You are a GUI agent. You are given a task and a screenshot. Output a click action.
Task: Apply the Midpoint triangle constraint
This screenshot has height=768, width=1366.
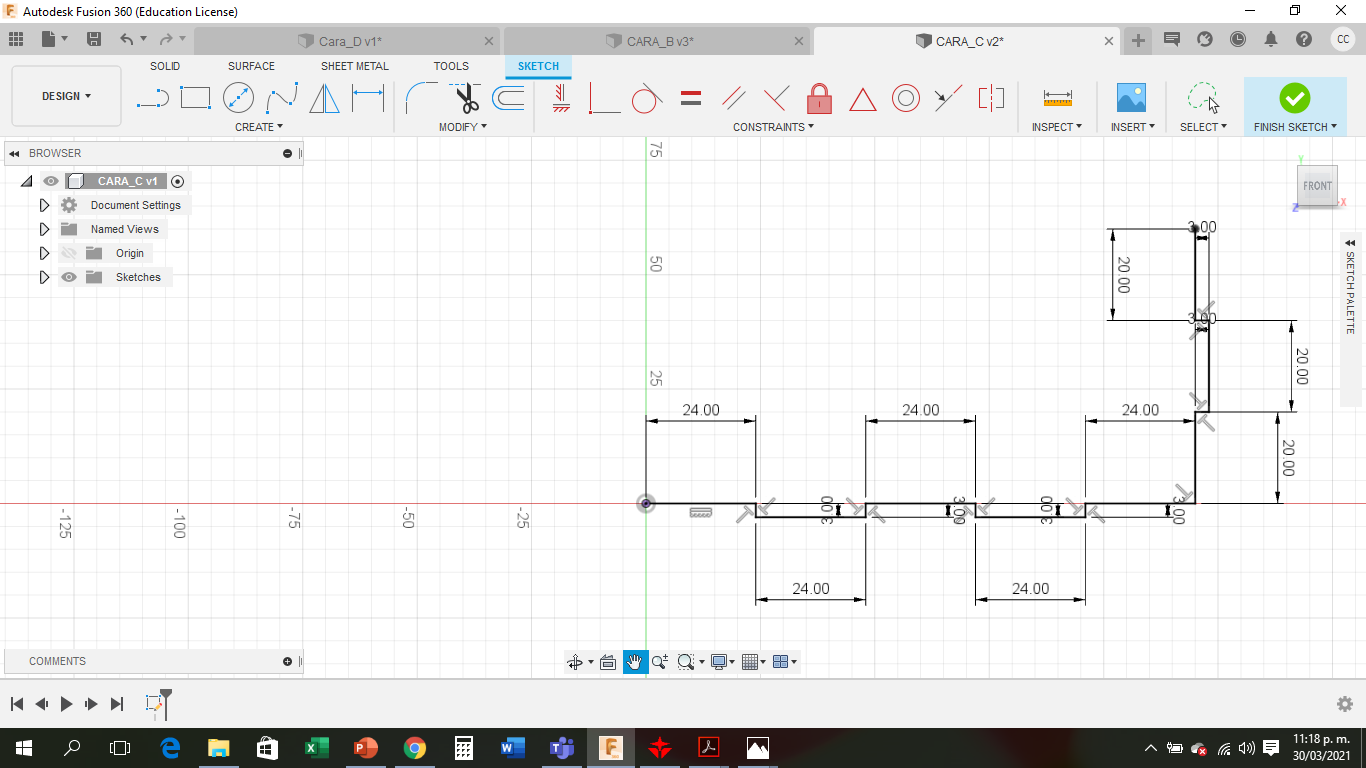tap(863, 98)
